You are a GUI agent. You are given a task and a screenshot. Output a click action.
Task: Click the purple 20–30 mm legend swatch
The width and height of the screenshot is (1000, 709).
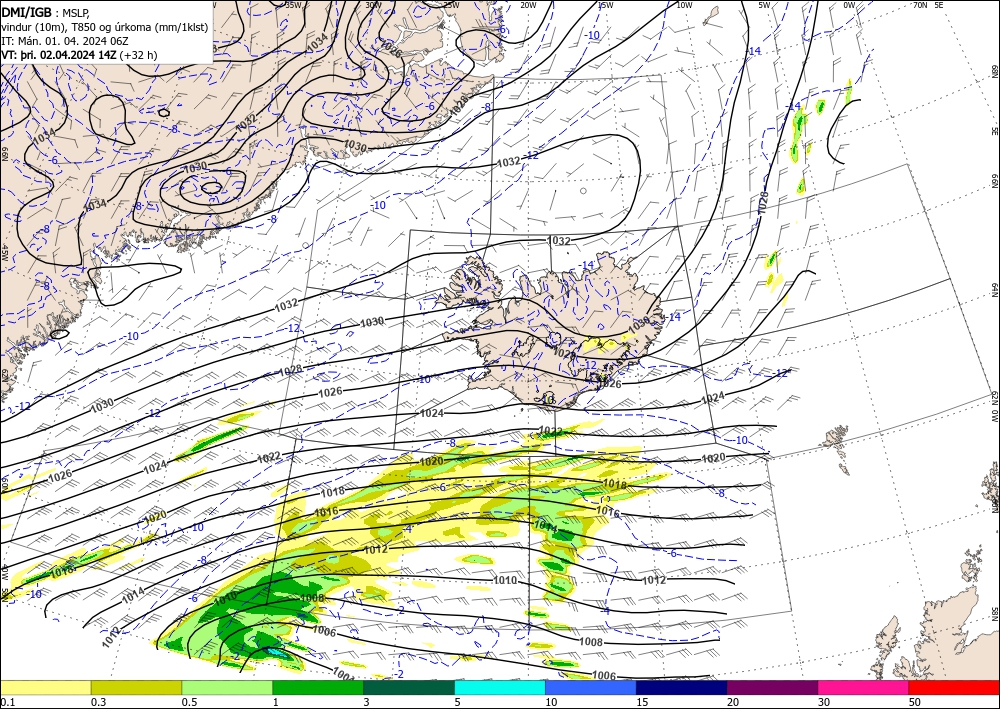[772, 687]
